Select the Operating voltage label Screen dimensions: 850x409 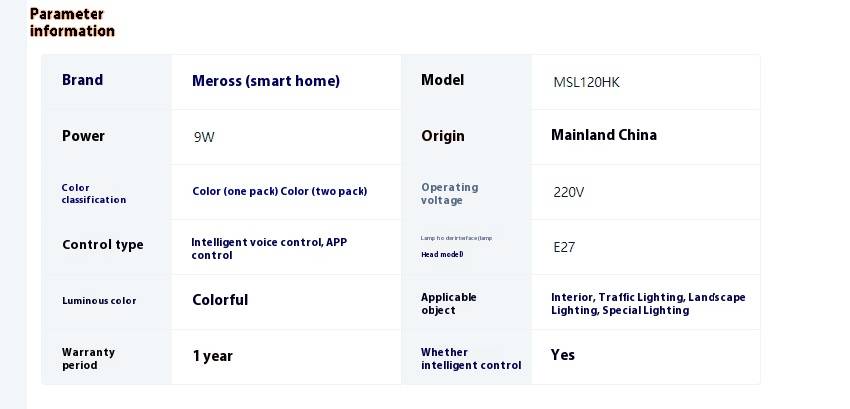tap(449, 194)
